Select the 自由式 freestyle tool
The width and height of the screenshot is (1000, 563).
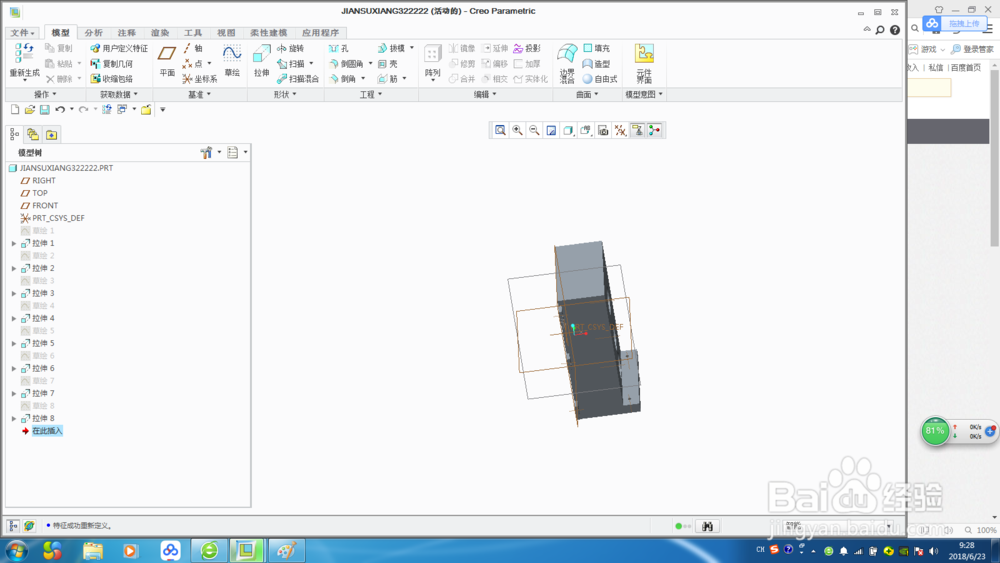click(x=599, y=79)
